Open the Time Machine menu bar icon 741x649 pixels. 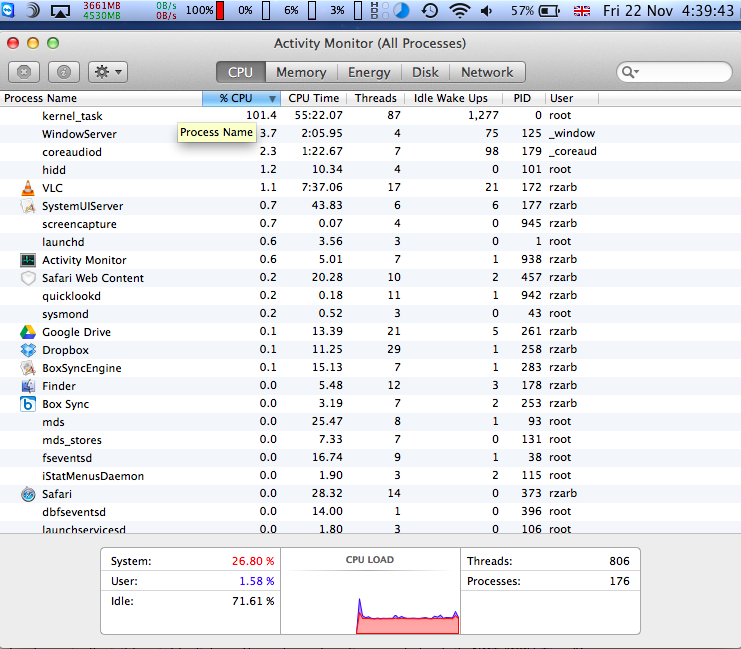[x=429, y=10]
